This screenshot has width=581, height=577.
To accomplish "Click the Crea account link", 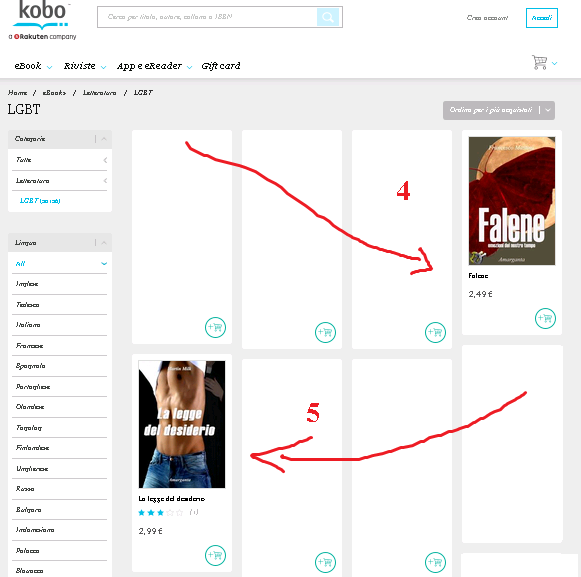I will (487, 18).
